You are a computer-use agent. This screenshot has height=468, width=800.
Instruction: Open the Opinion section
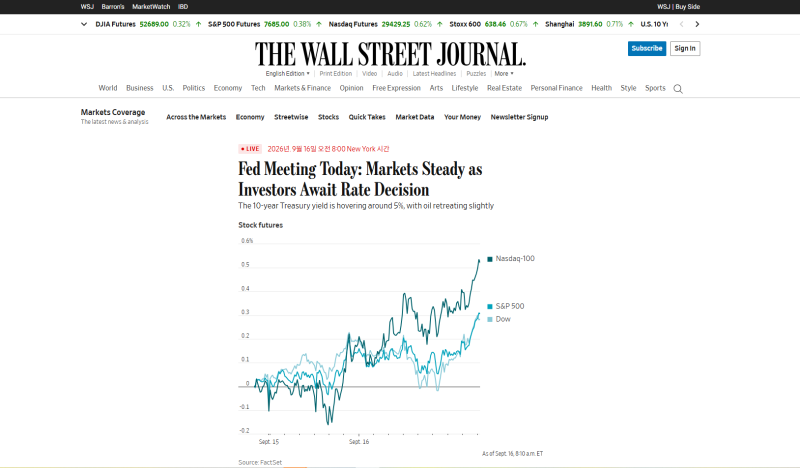point(352,88)
